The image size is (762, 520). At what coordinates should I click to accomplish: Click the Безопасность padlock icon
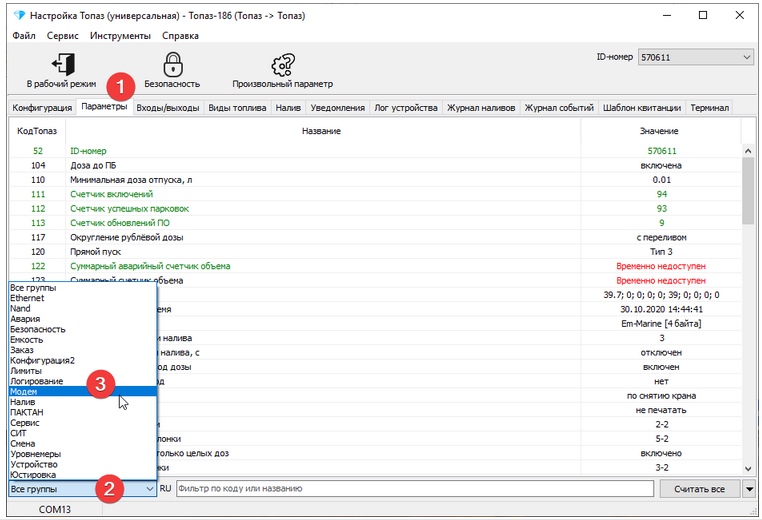pos(172,65)
